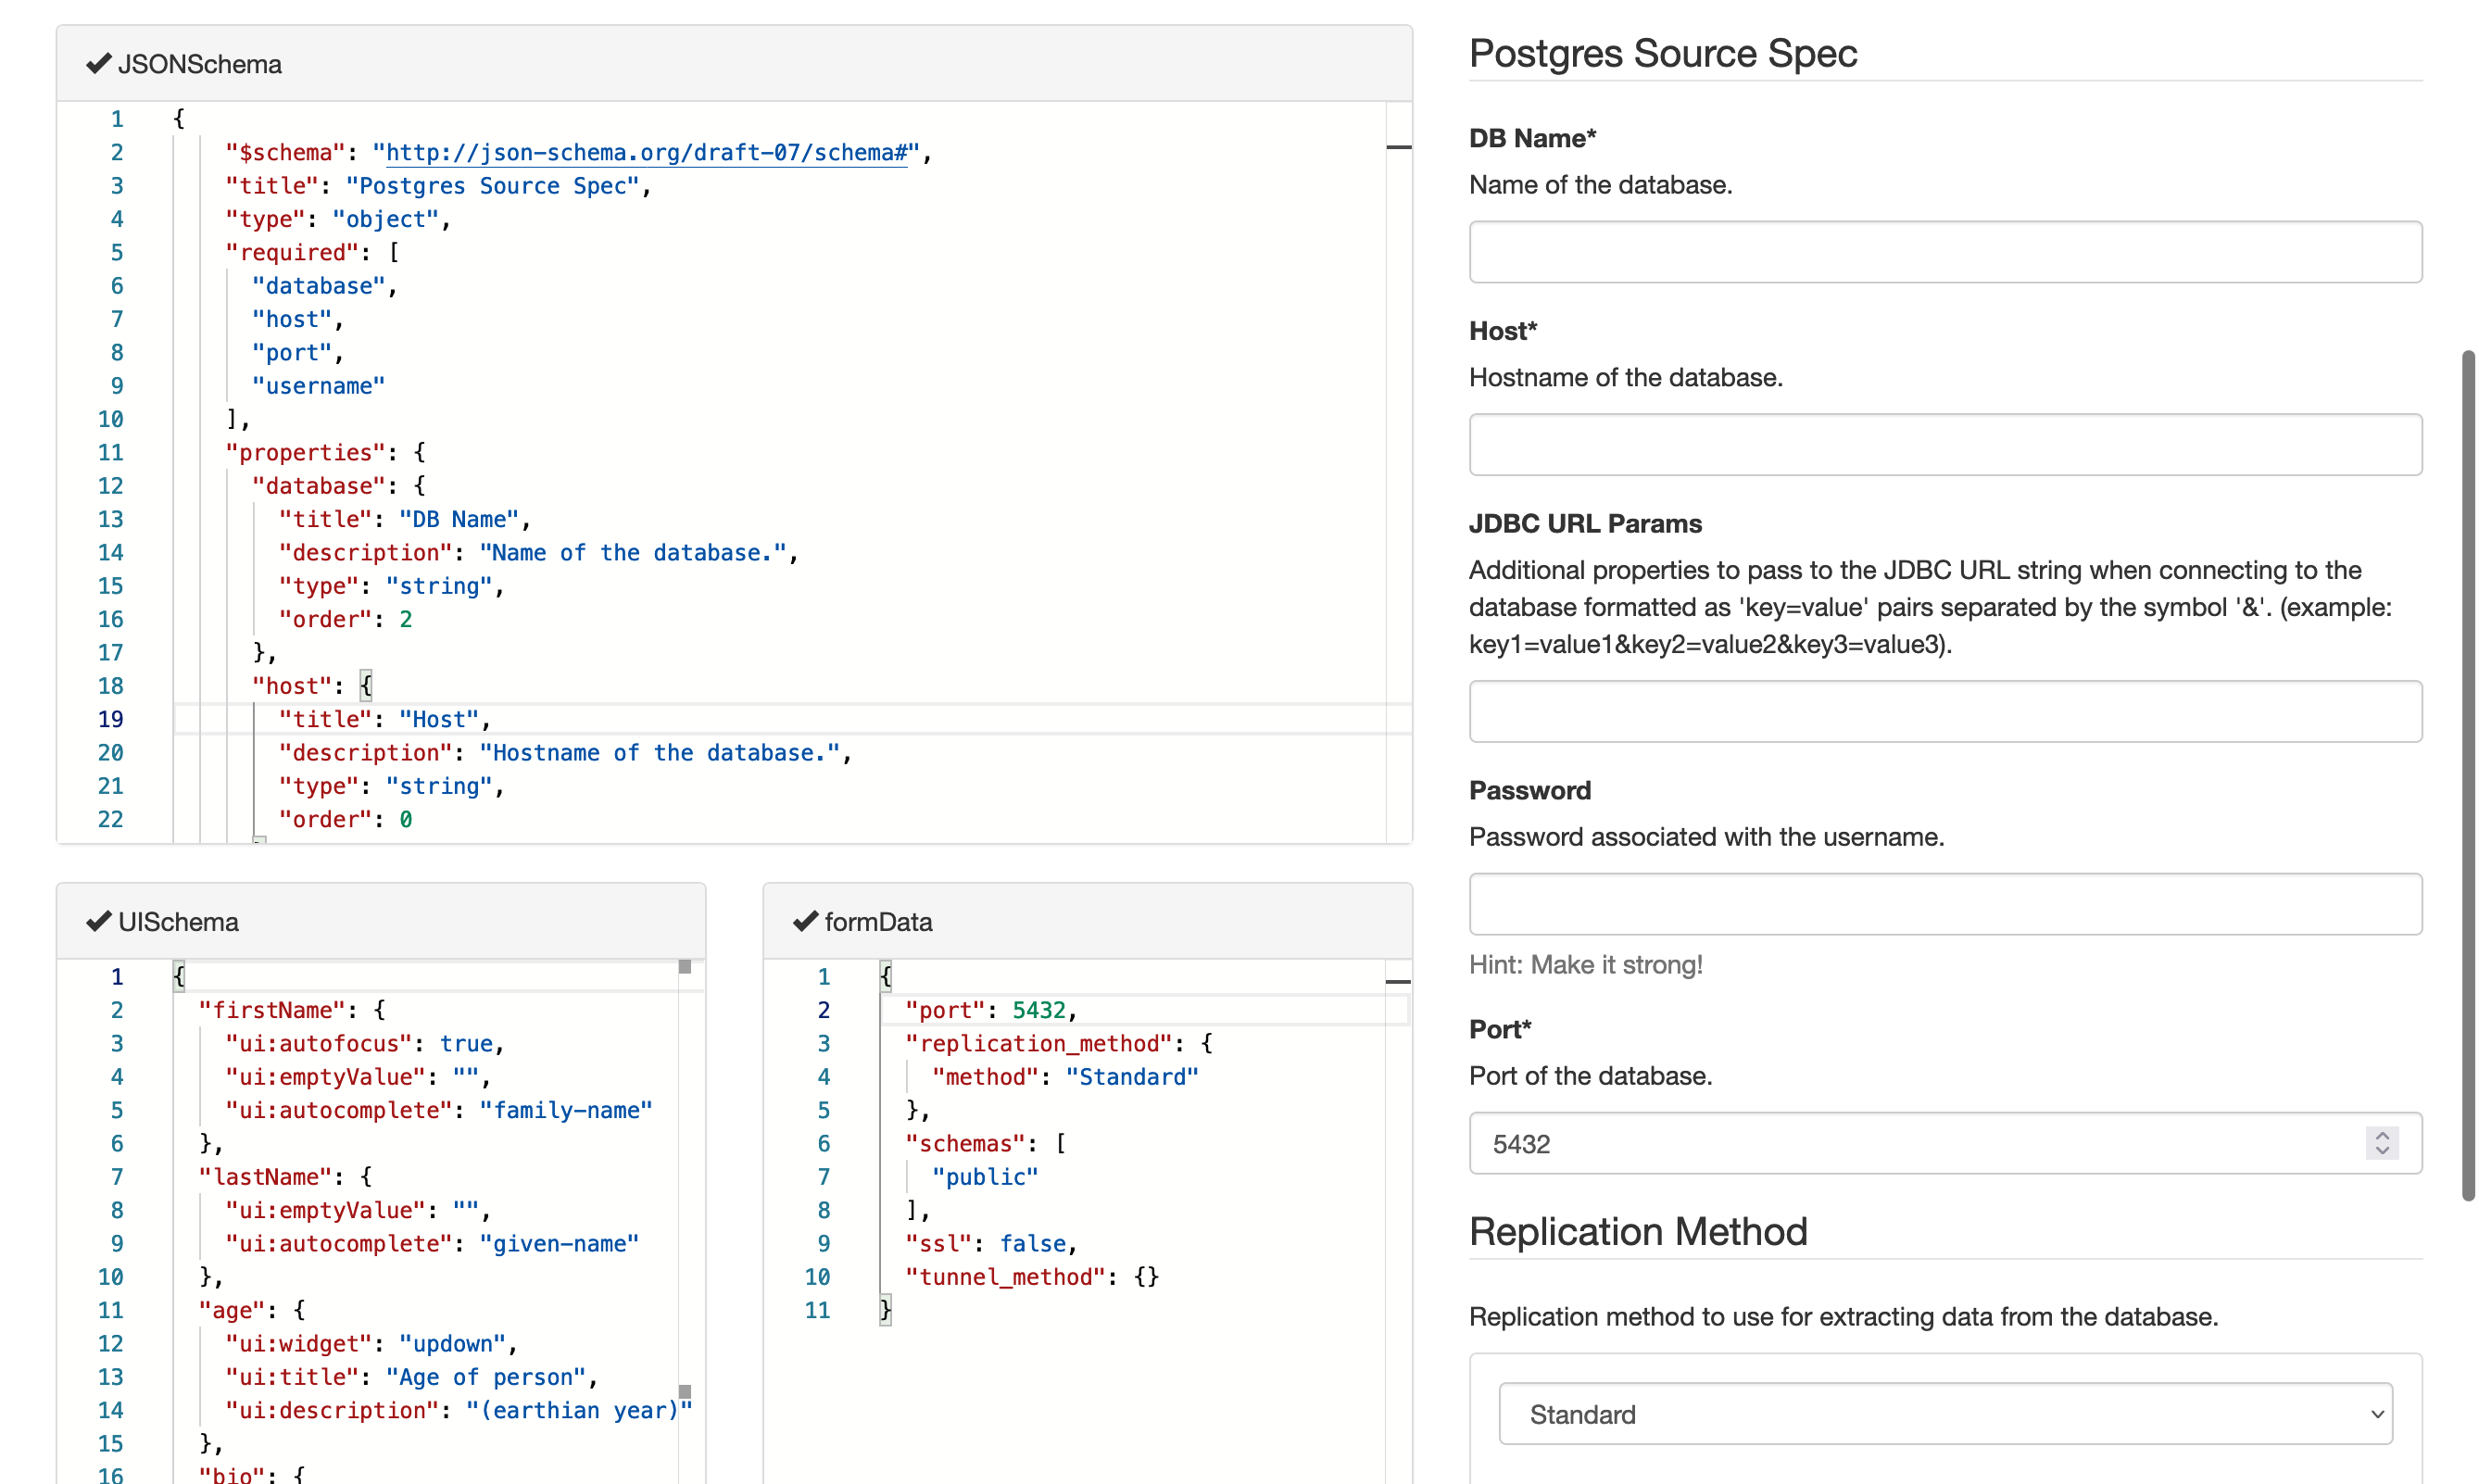This screenshot has width=2479, height=1484.
Task: Select the JDBC URL Params input
Action: (x=1944, y=712)
